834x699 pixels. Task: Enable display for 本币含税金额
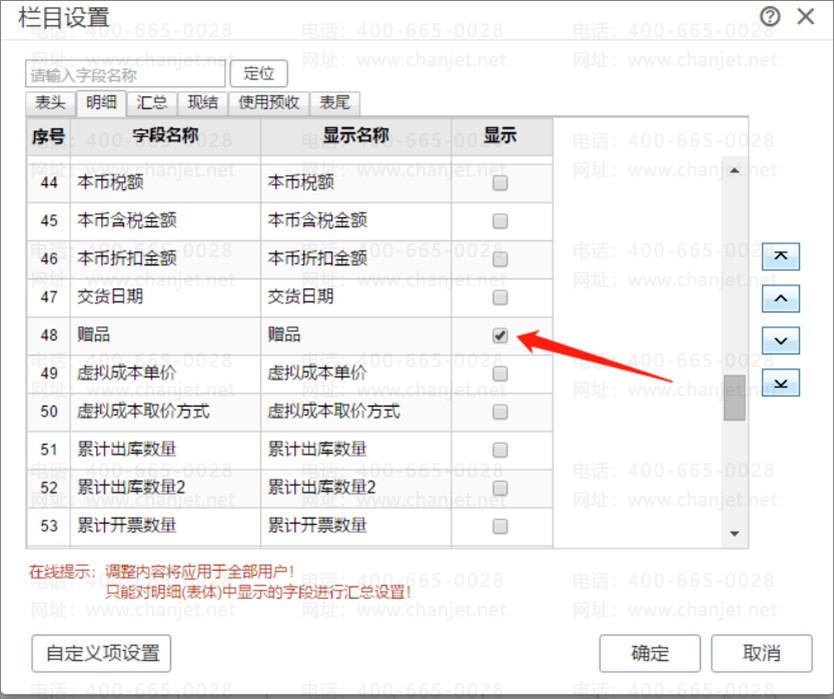500,221
